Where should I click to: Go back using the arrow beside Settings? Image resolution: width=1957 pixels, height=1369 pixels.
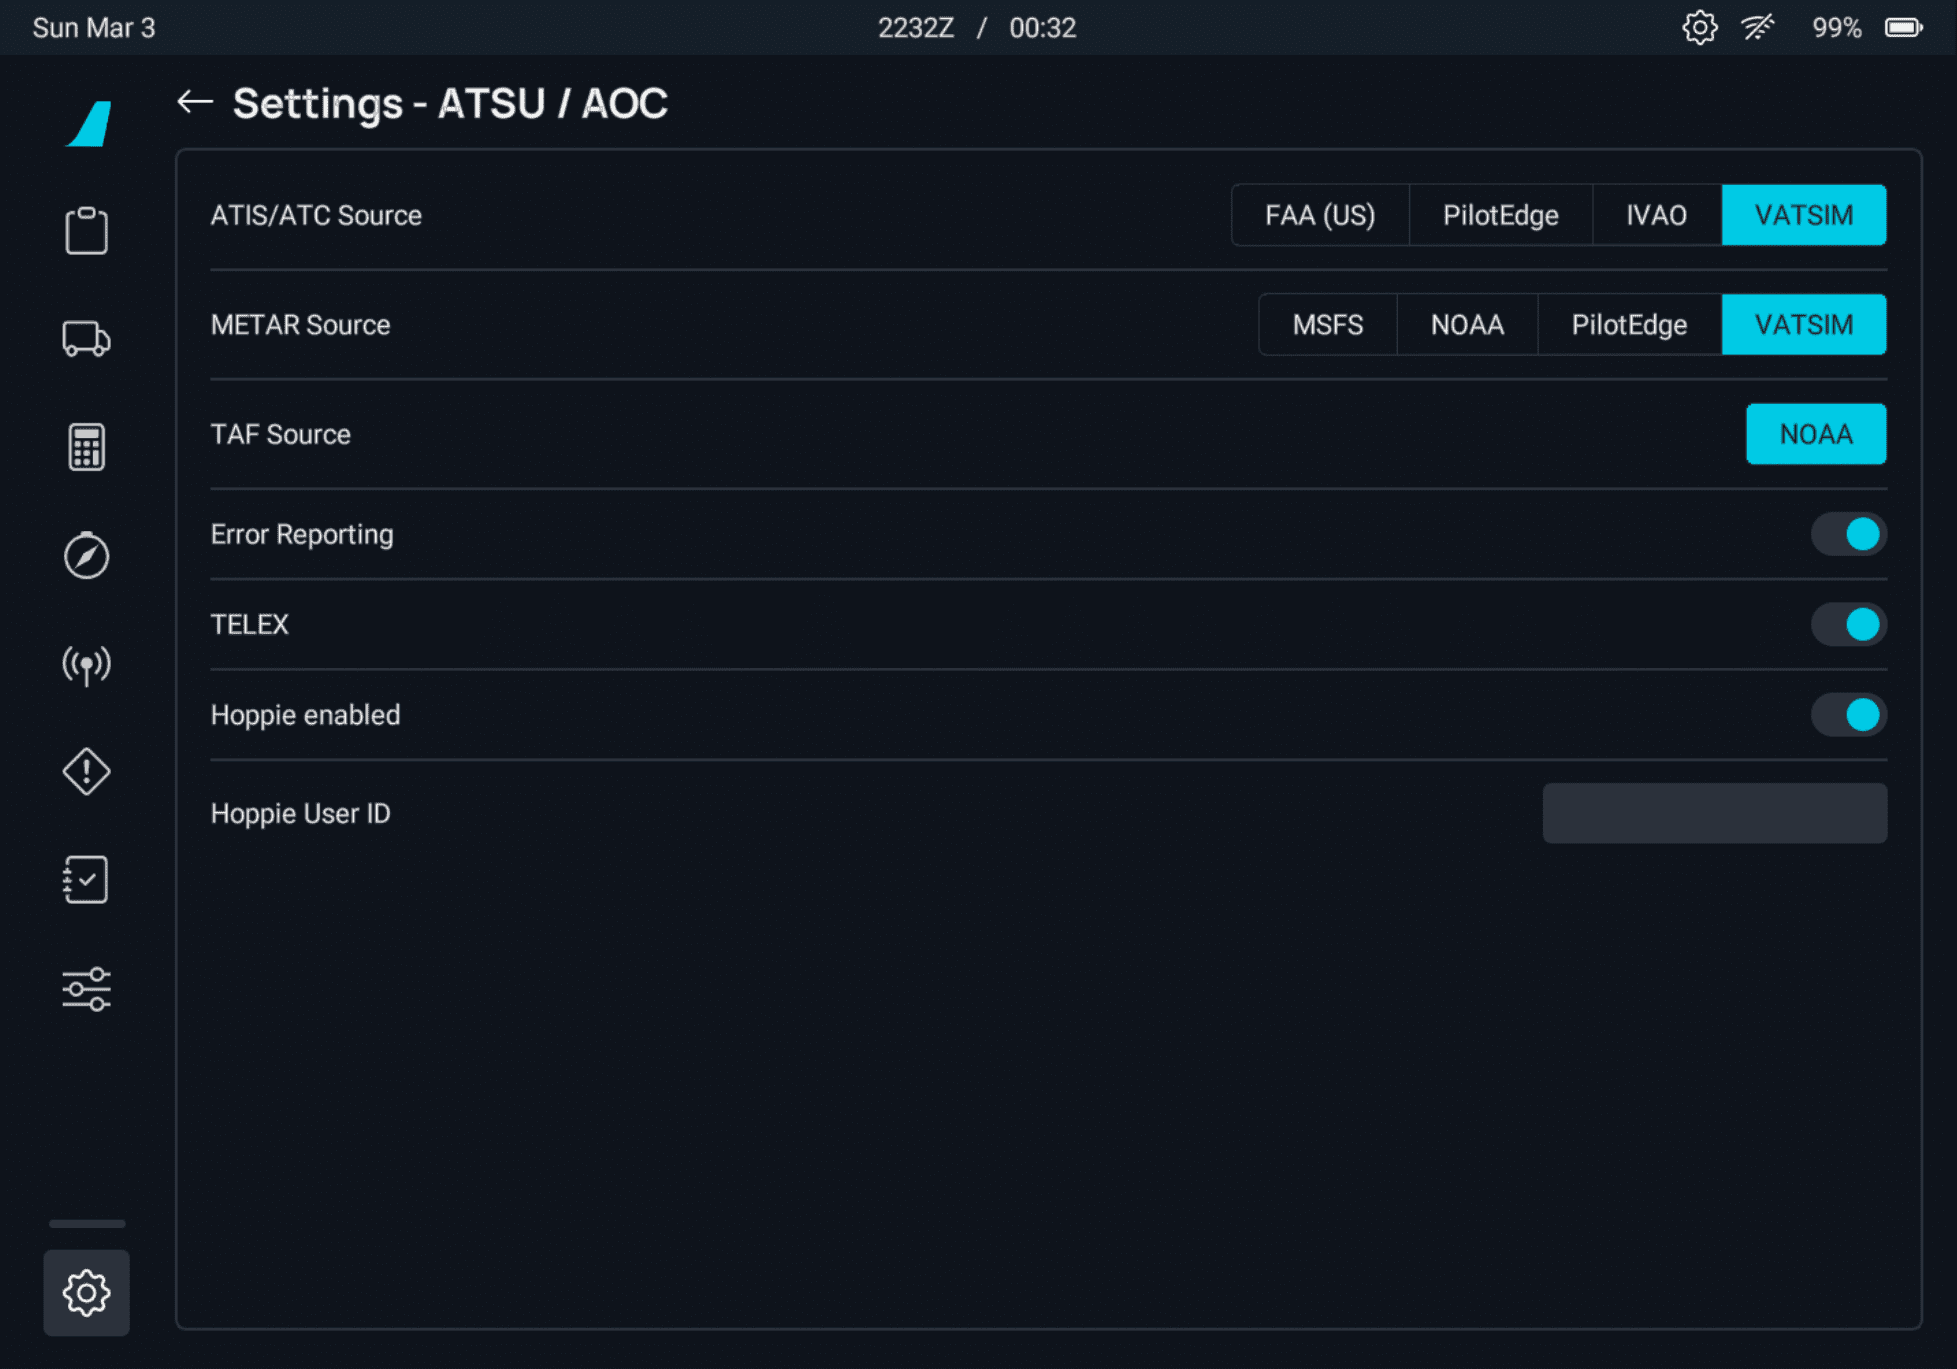195,102
